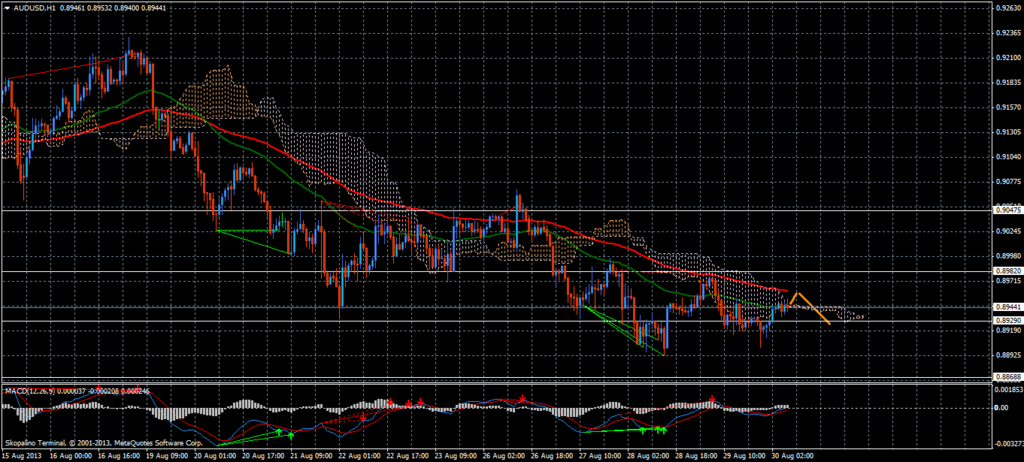Click the AUDUSD,H1 chart symbol label

(x=33, y=7)
